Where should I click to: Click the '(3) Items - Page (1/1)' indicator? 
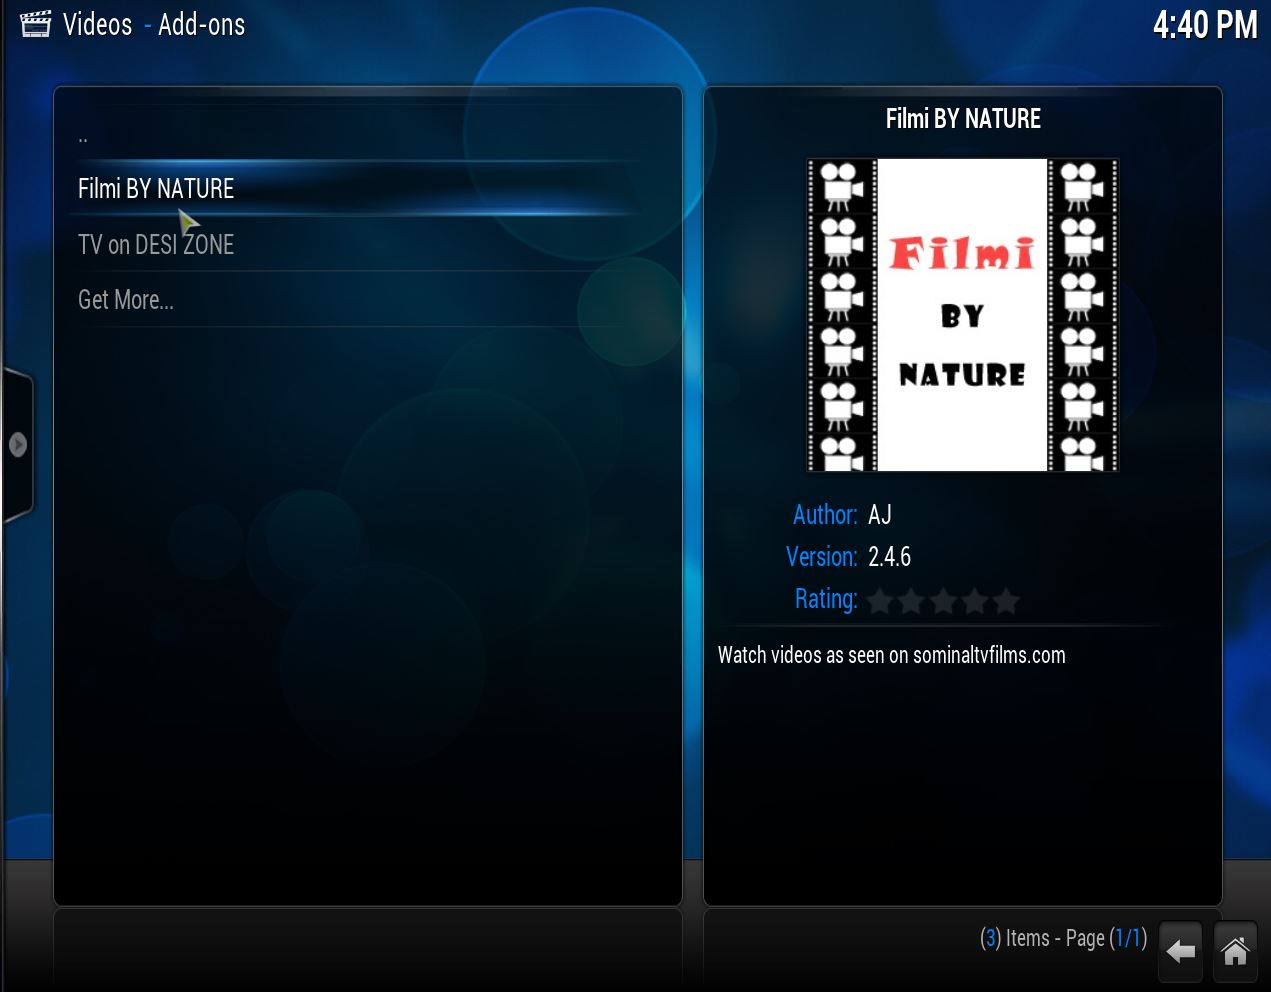1063,938
